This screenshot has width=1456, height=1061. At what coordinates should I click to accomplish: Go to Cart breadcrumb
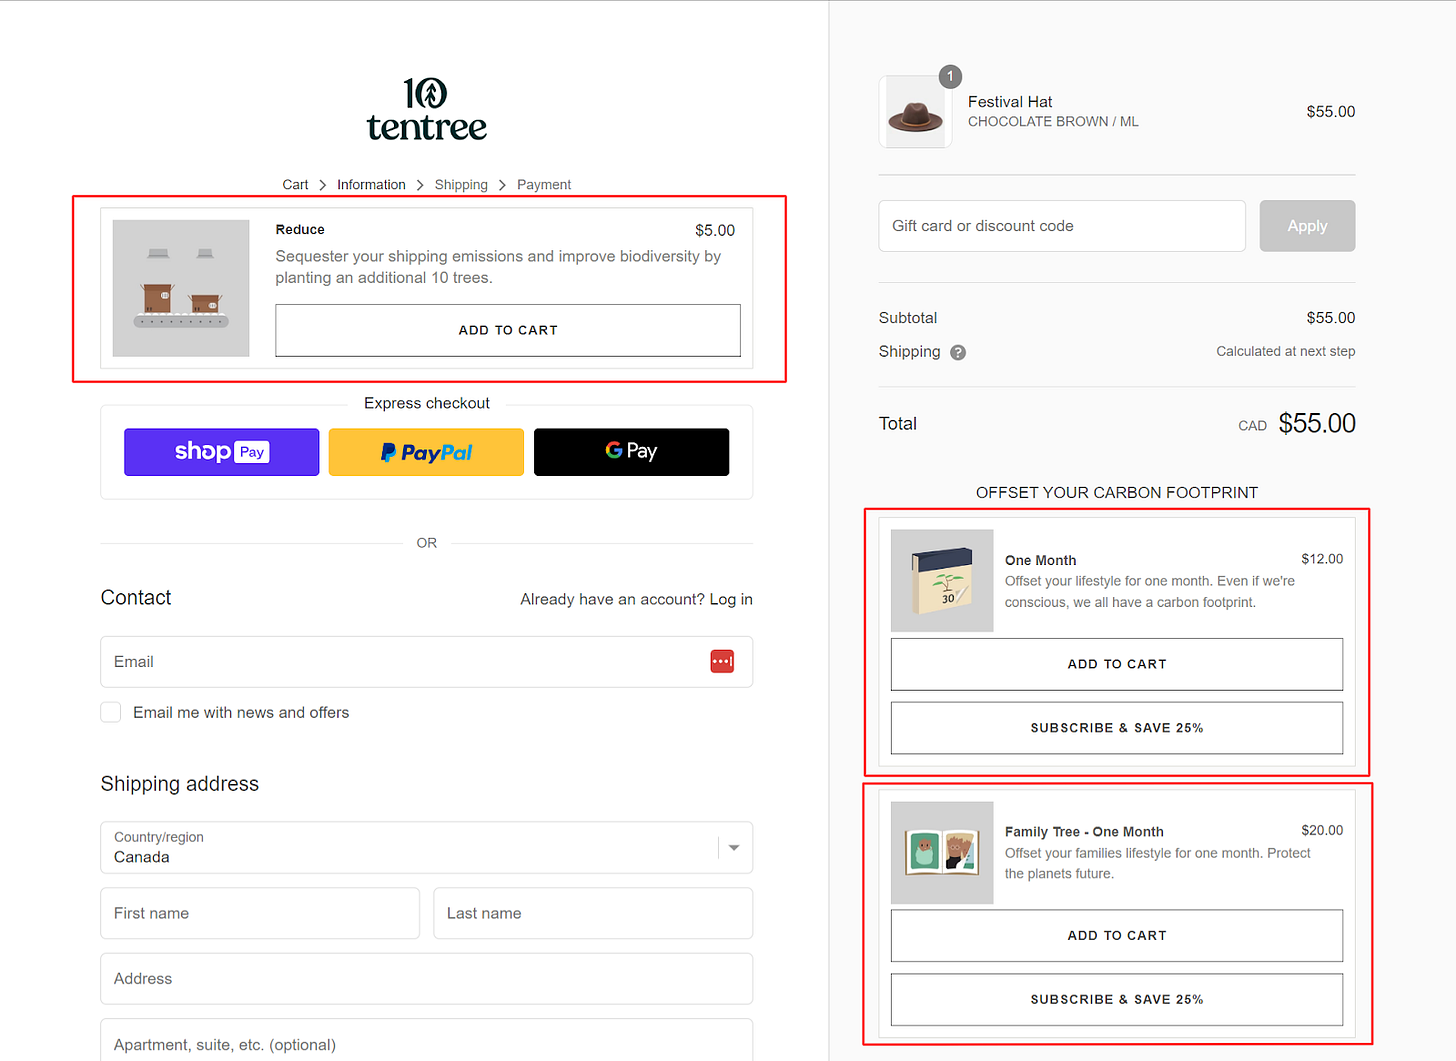point(295,185)
